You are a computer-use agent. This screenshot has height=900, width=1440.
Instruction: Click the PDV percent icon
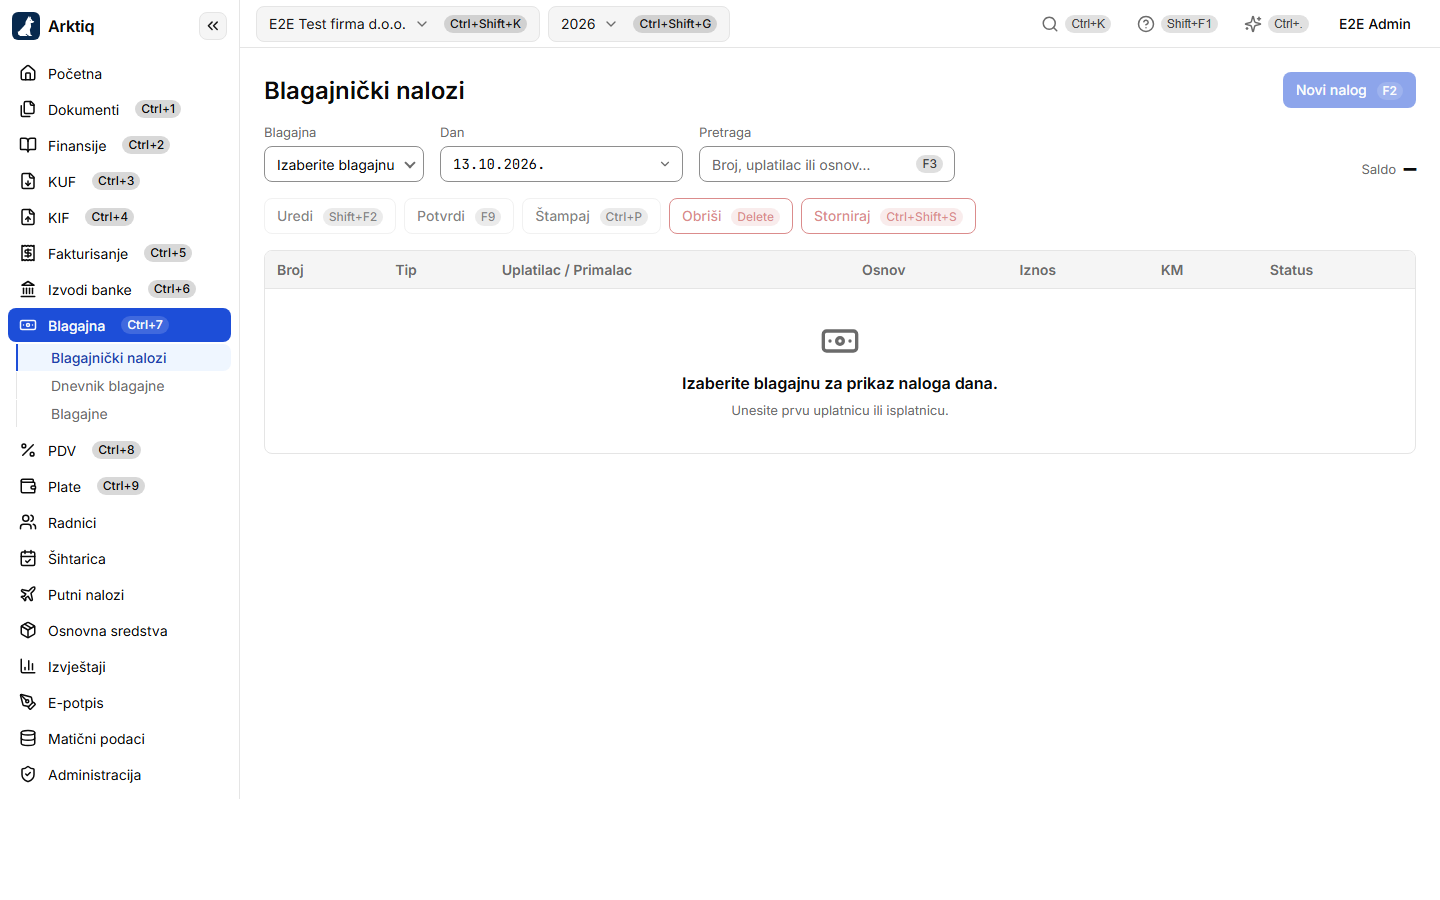[x=28, y=450]
